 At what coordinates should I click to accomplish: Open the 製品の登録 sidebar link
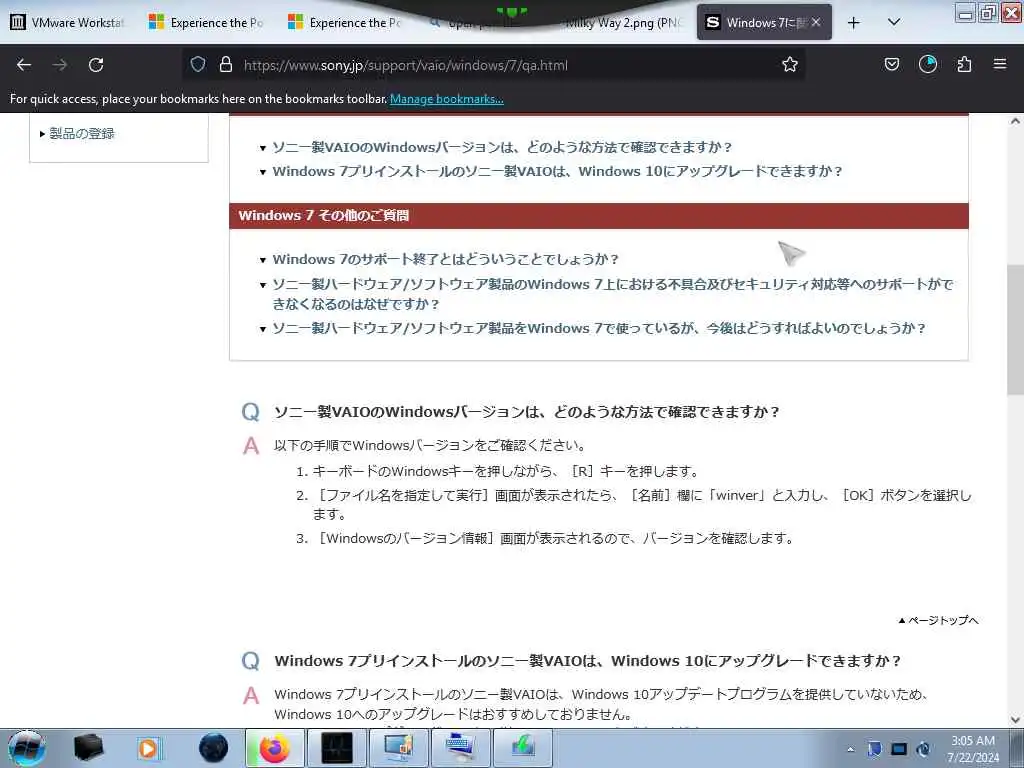(x=82, y=133)
